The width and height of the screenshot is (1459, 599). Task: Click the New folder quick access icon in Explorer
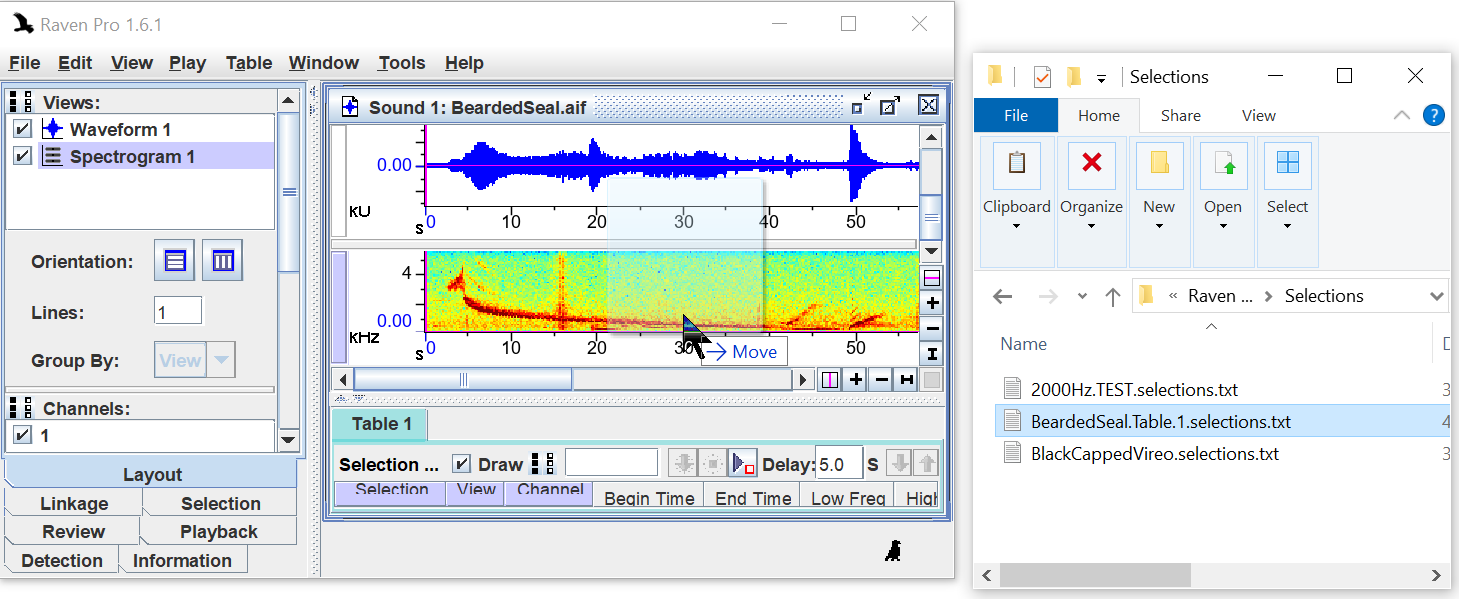[1074, 77]
